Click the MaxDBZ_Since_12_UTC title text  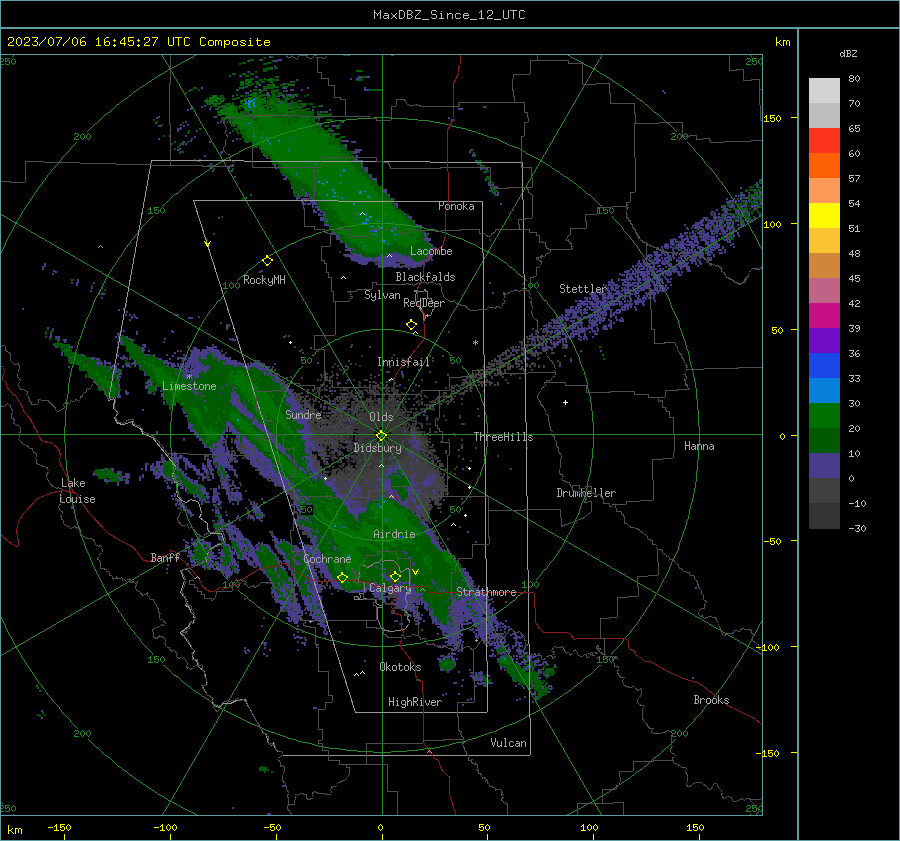click(x=449, y=15)
